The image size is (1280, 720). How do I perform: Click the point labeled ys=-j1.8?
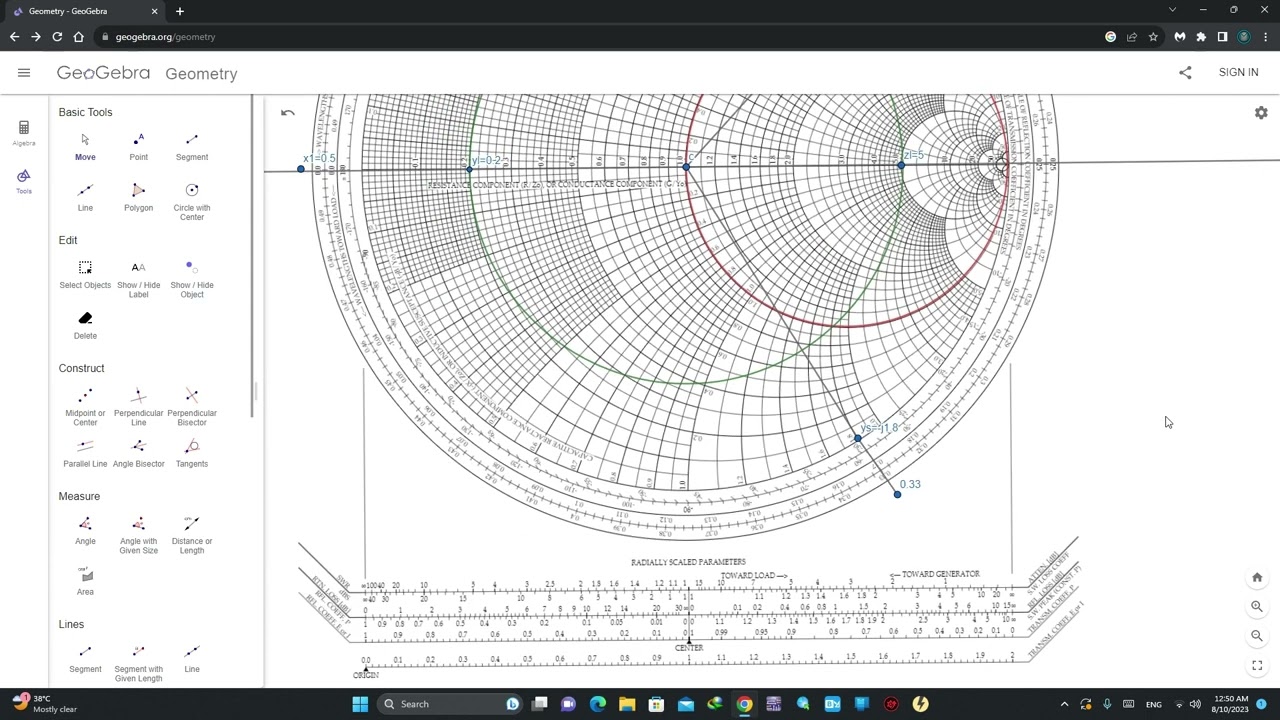(857, 438)
